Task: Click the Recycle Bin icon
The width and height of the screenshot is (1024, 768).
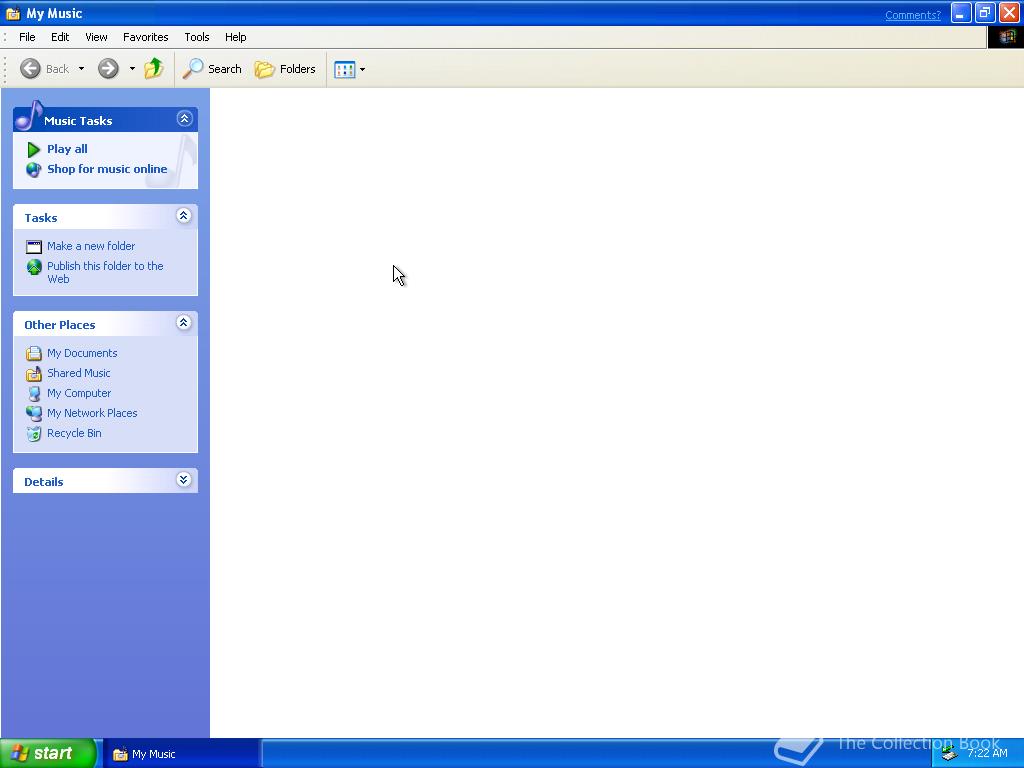Action: point(34,434)
